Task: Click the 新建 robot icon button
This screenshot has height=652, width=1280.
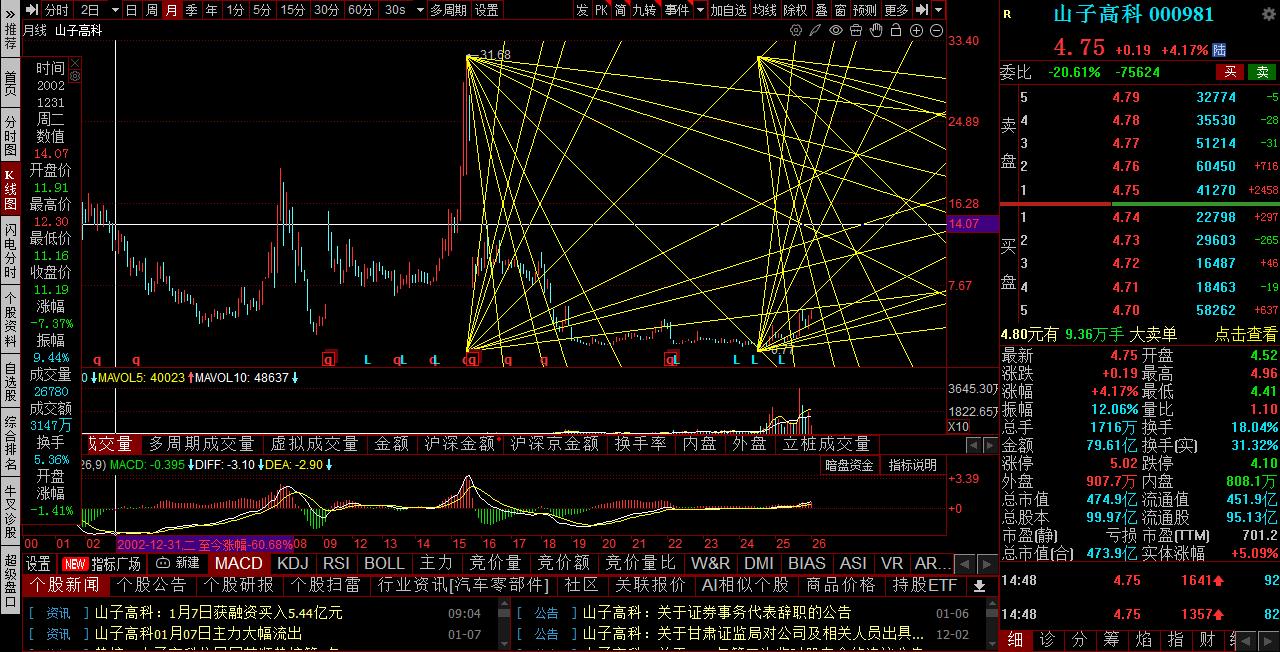Action: (179, 563)
